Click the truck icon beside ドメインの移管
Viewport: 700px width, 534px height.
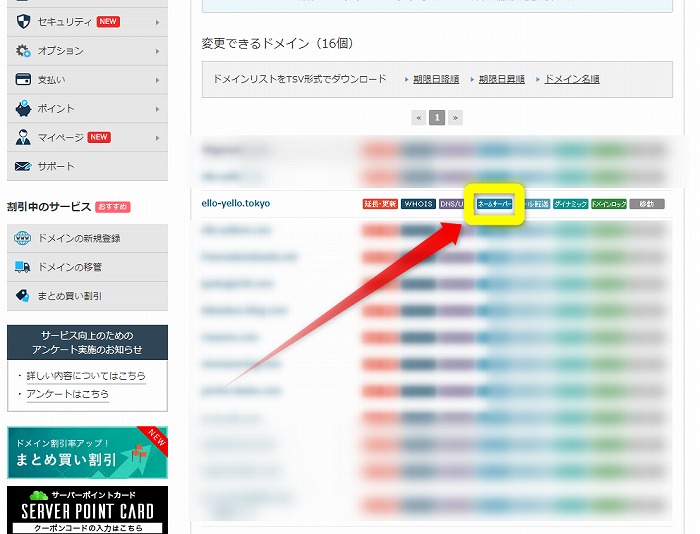[x=23, y=267]
